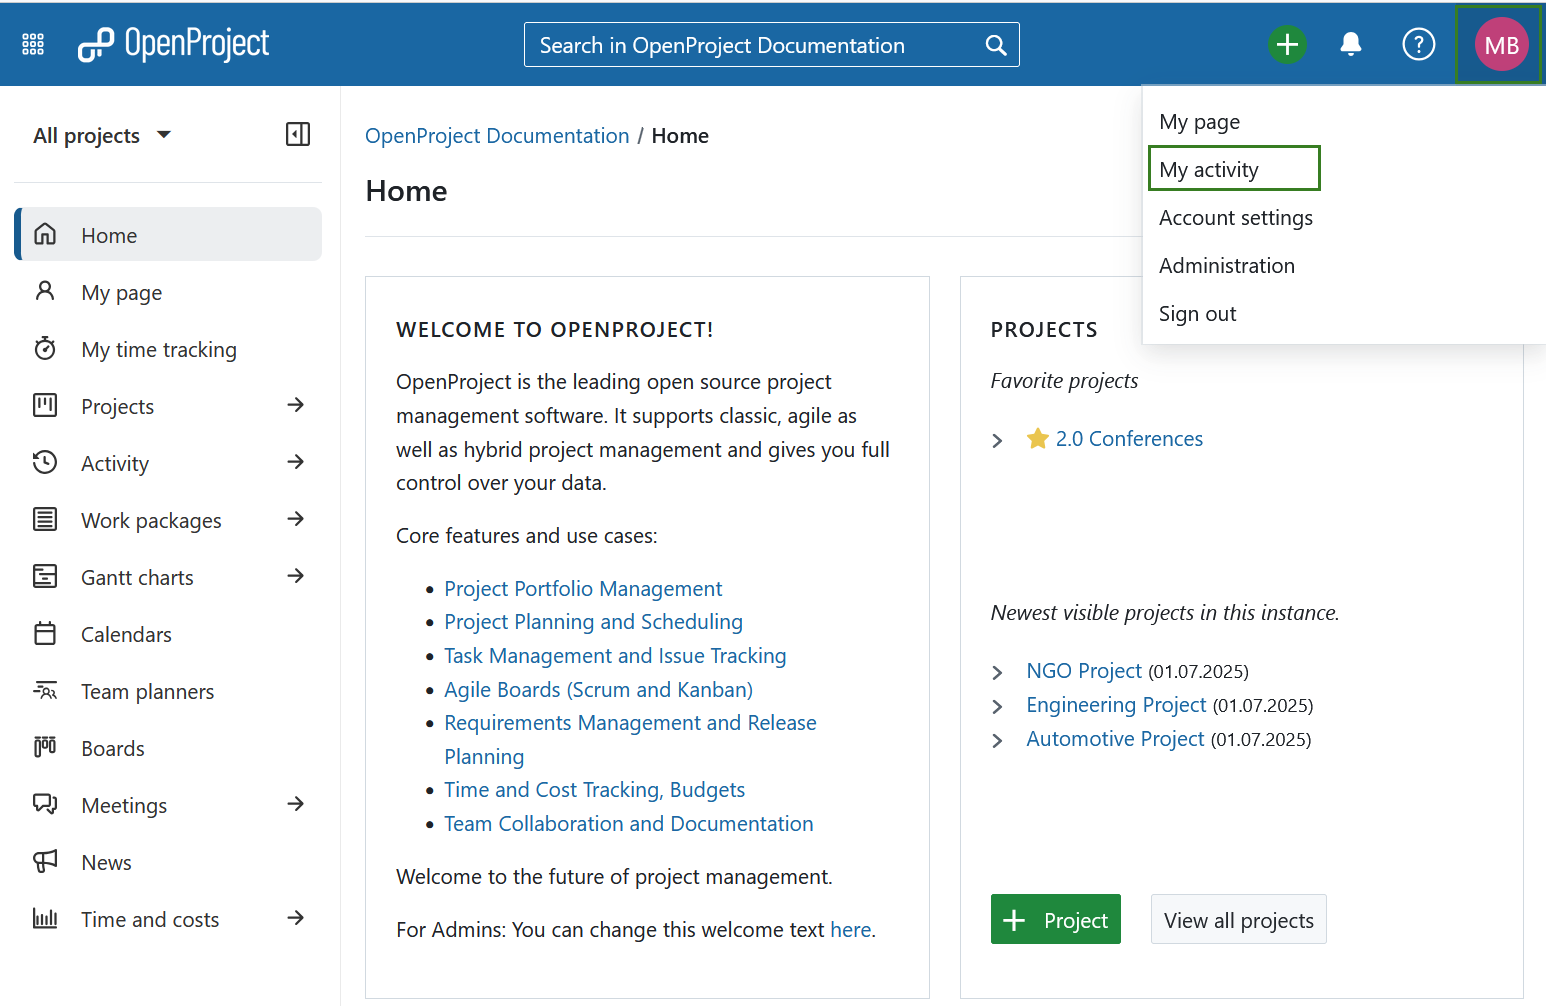
Task: Open Time and Cost Tracking, Budgets link
Action: tap(594, 790)
